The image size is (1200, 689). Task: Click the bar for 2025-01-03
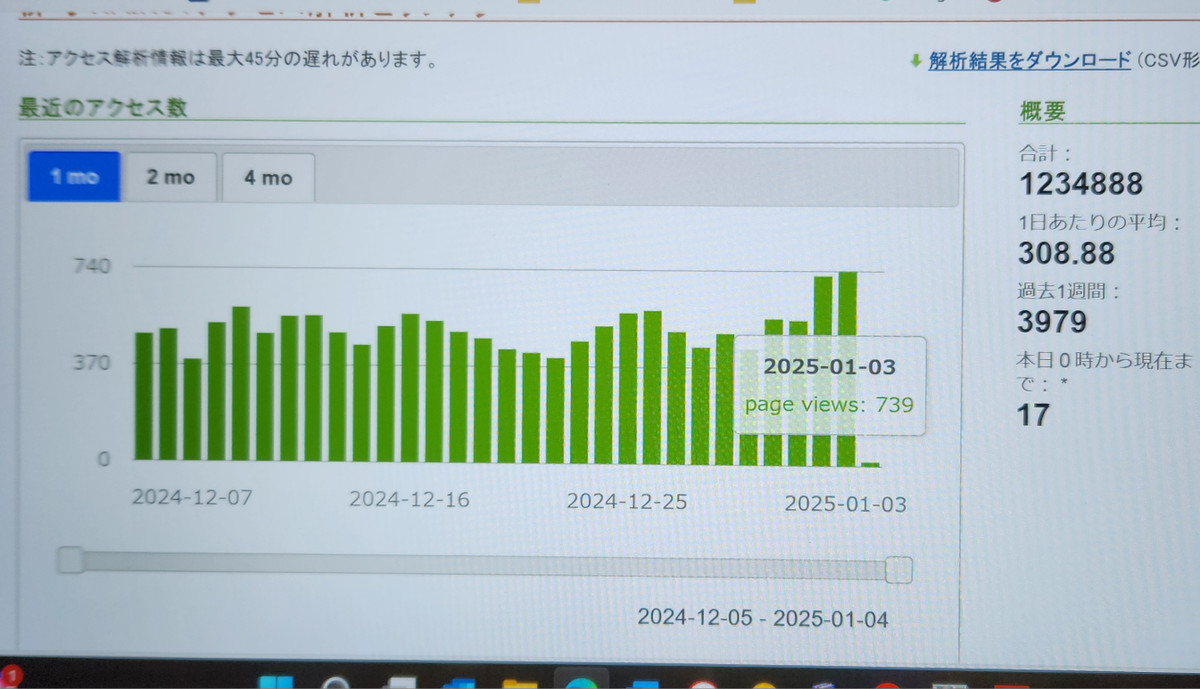[x=847, y=368]
